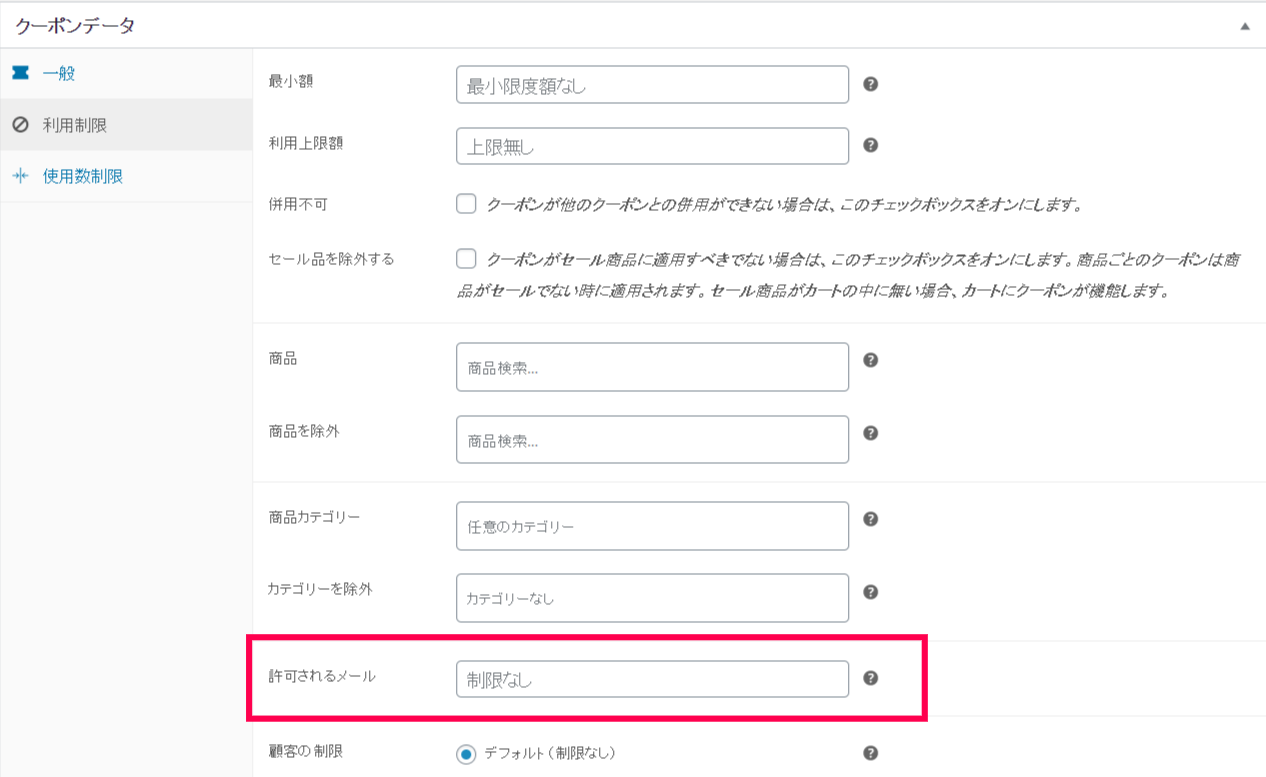
Task: Click the 一般 ticket icon
Action: tap(20, 74)
